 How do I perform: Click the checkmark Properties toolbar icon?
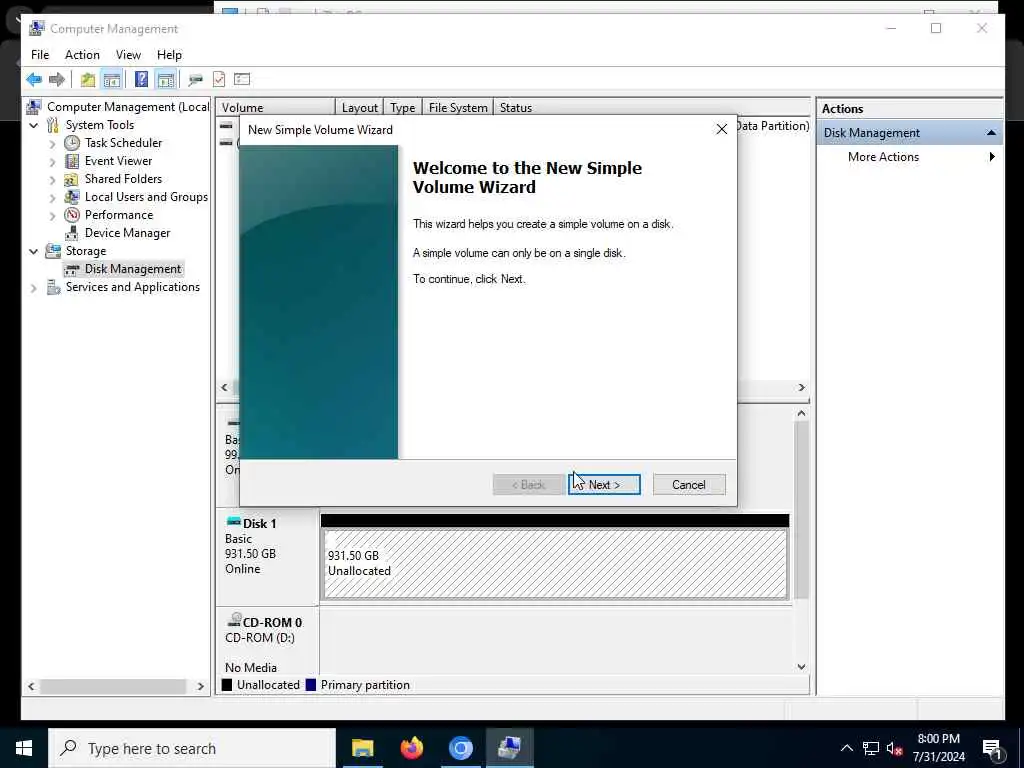219,80
